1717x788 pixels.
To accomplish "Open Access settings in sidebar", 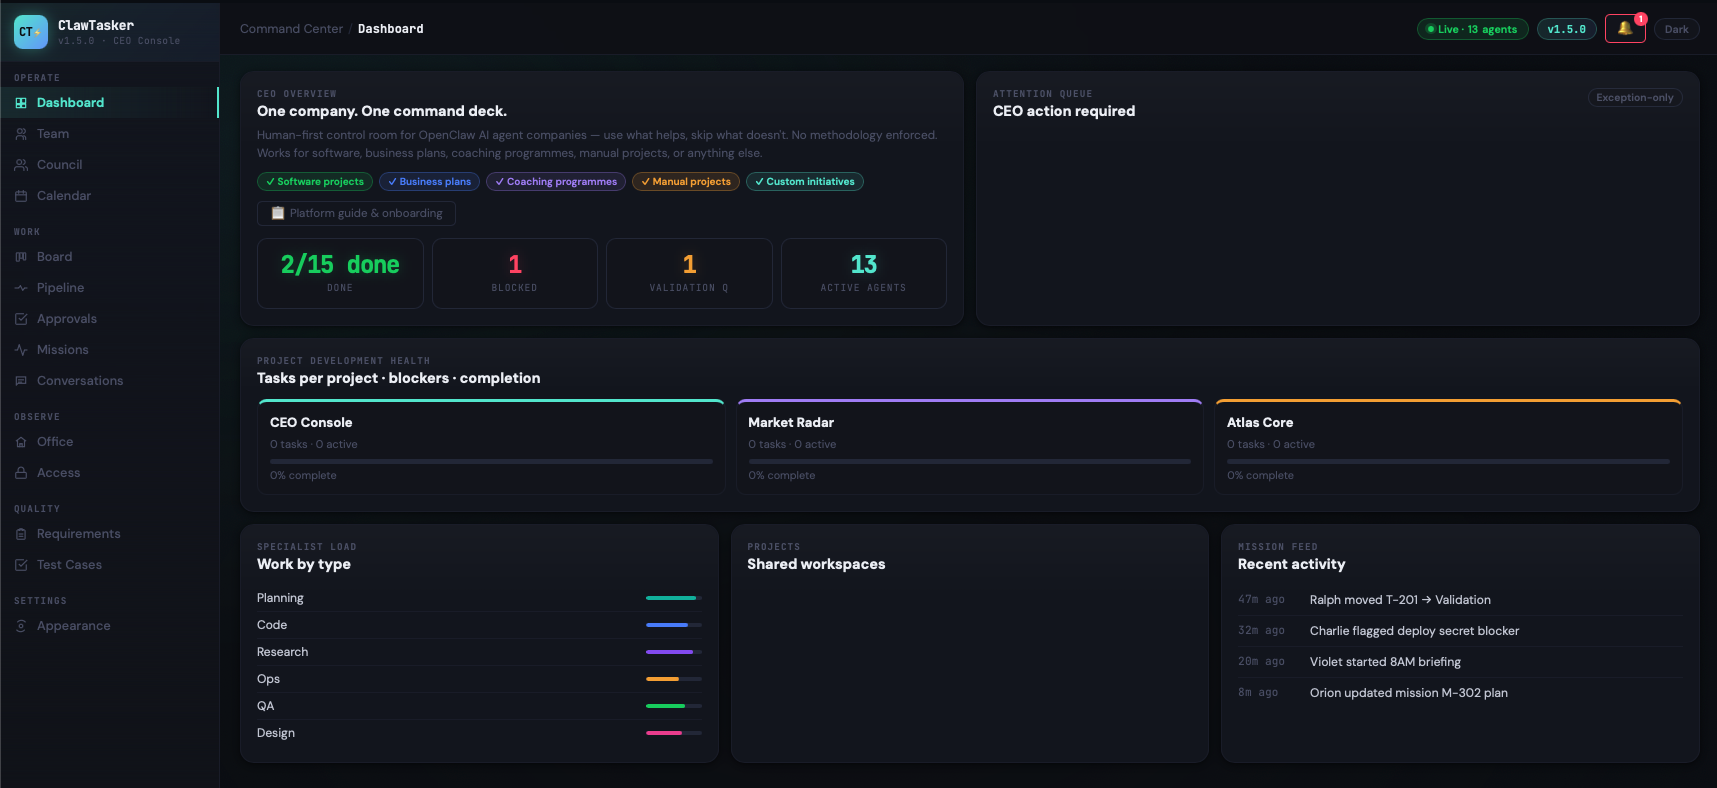I will click(109, 473).
